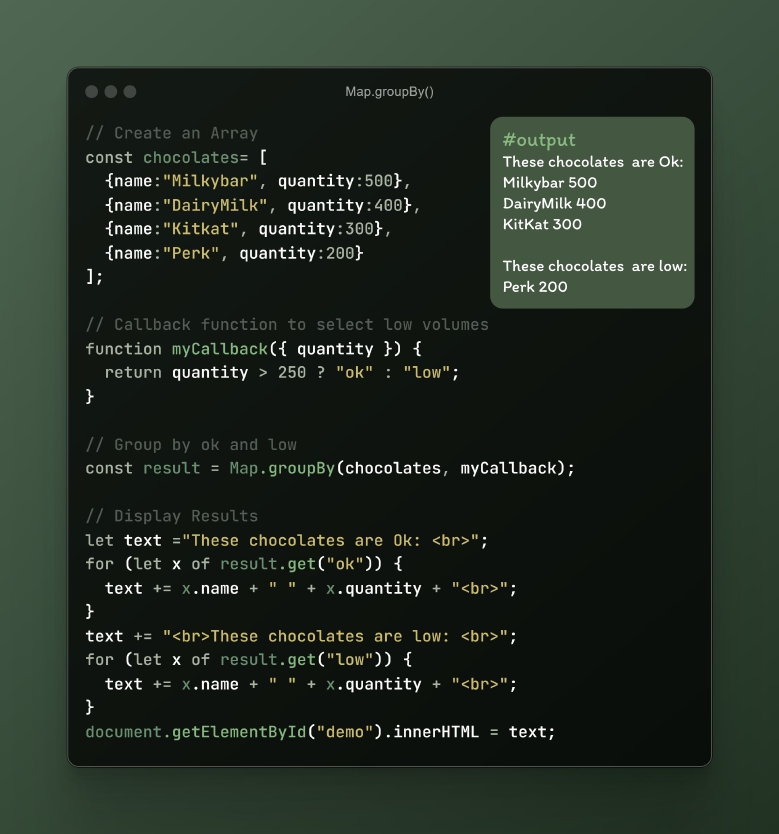Click the number 250 in return statement
The width and height of the screenshot is (779, 834).
click(292, 372)
